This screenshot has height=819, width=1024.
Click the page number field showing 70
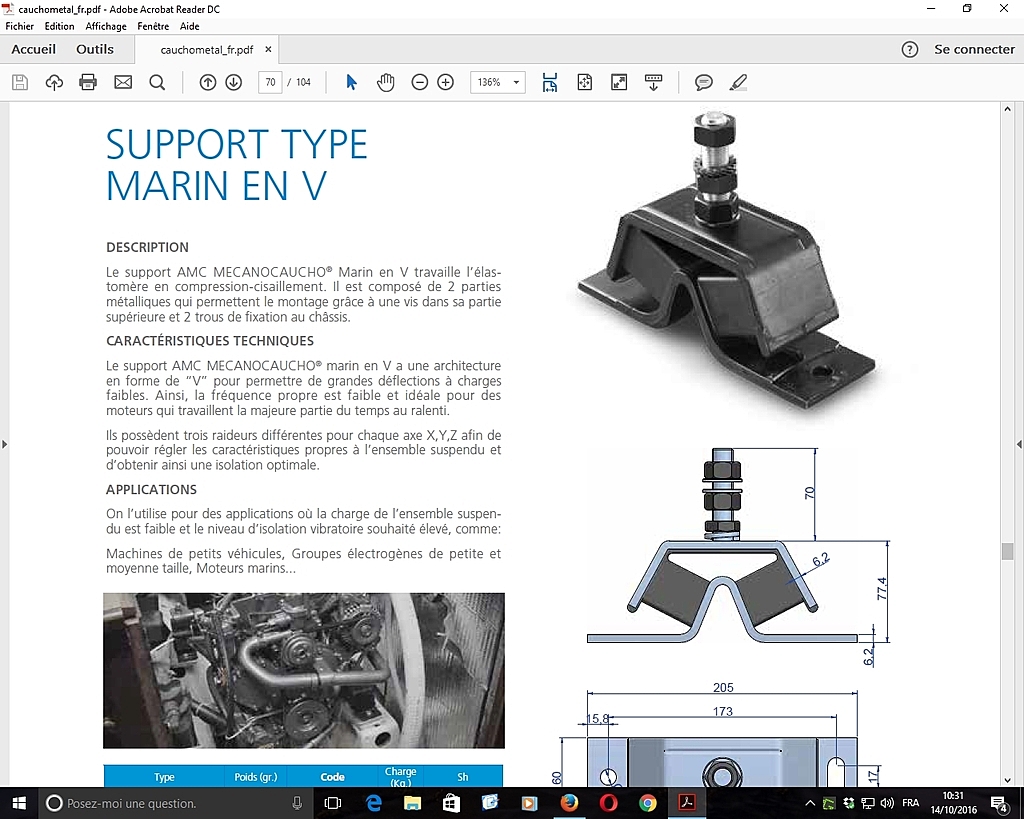(x=270, y=82)
